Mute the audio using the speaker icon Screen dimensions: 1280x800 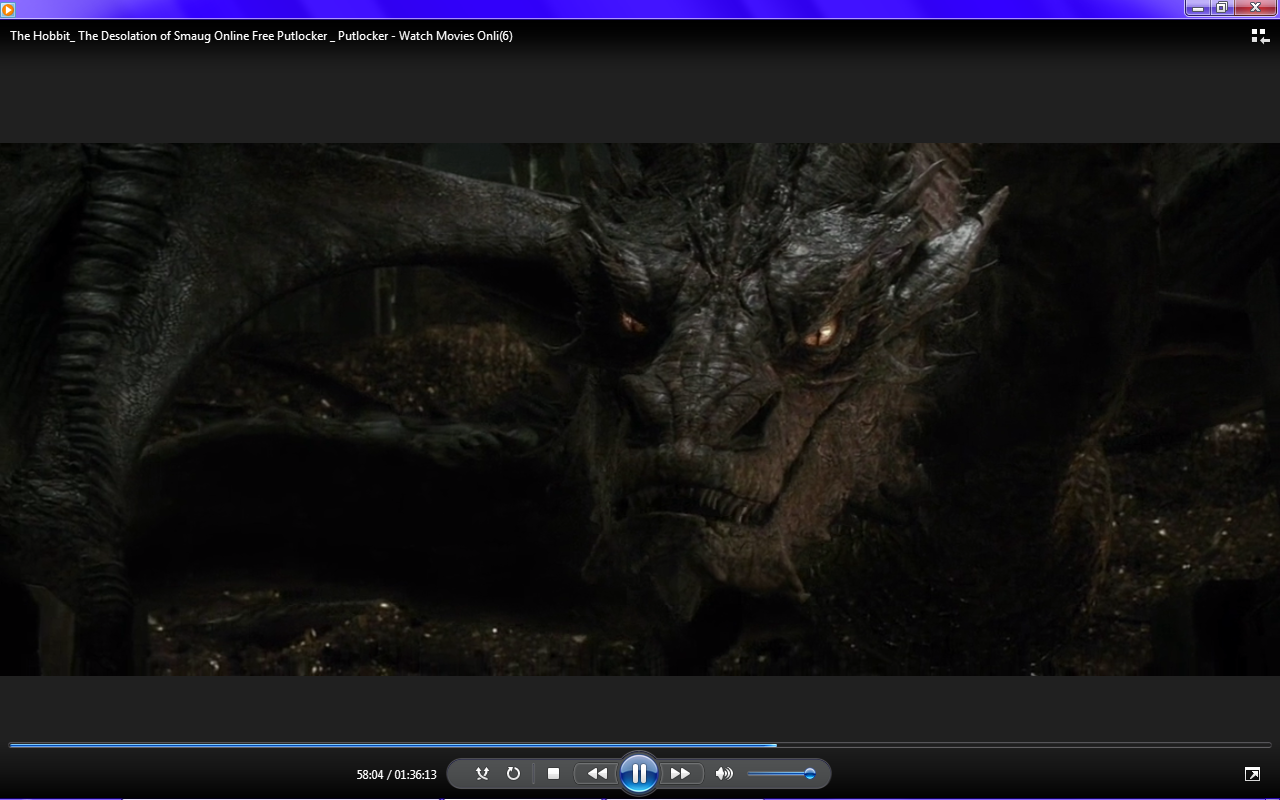click(724, 774)
